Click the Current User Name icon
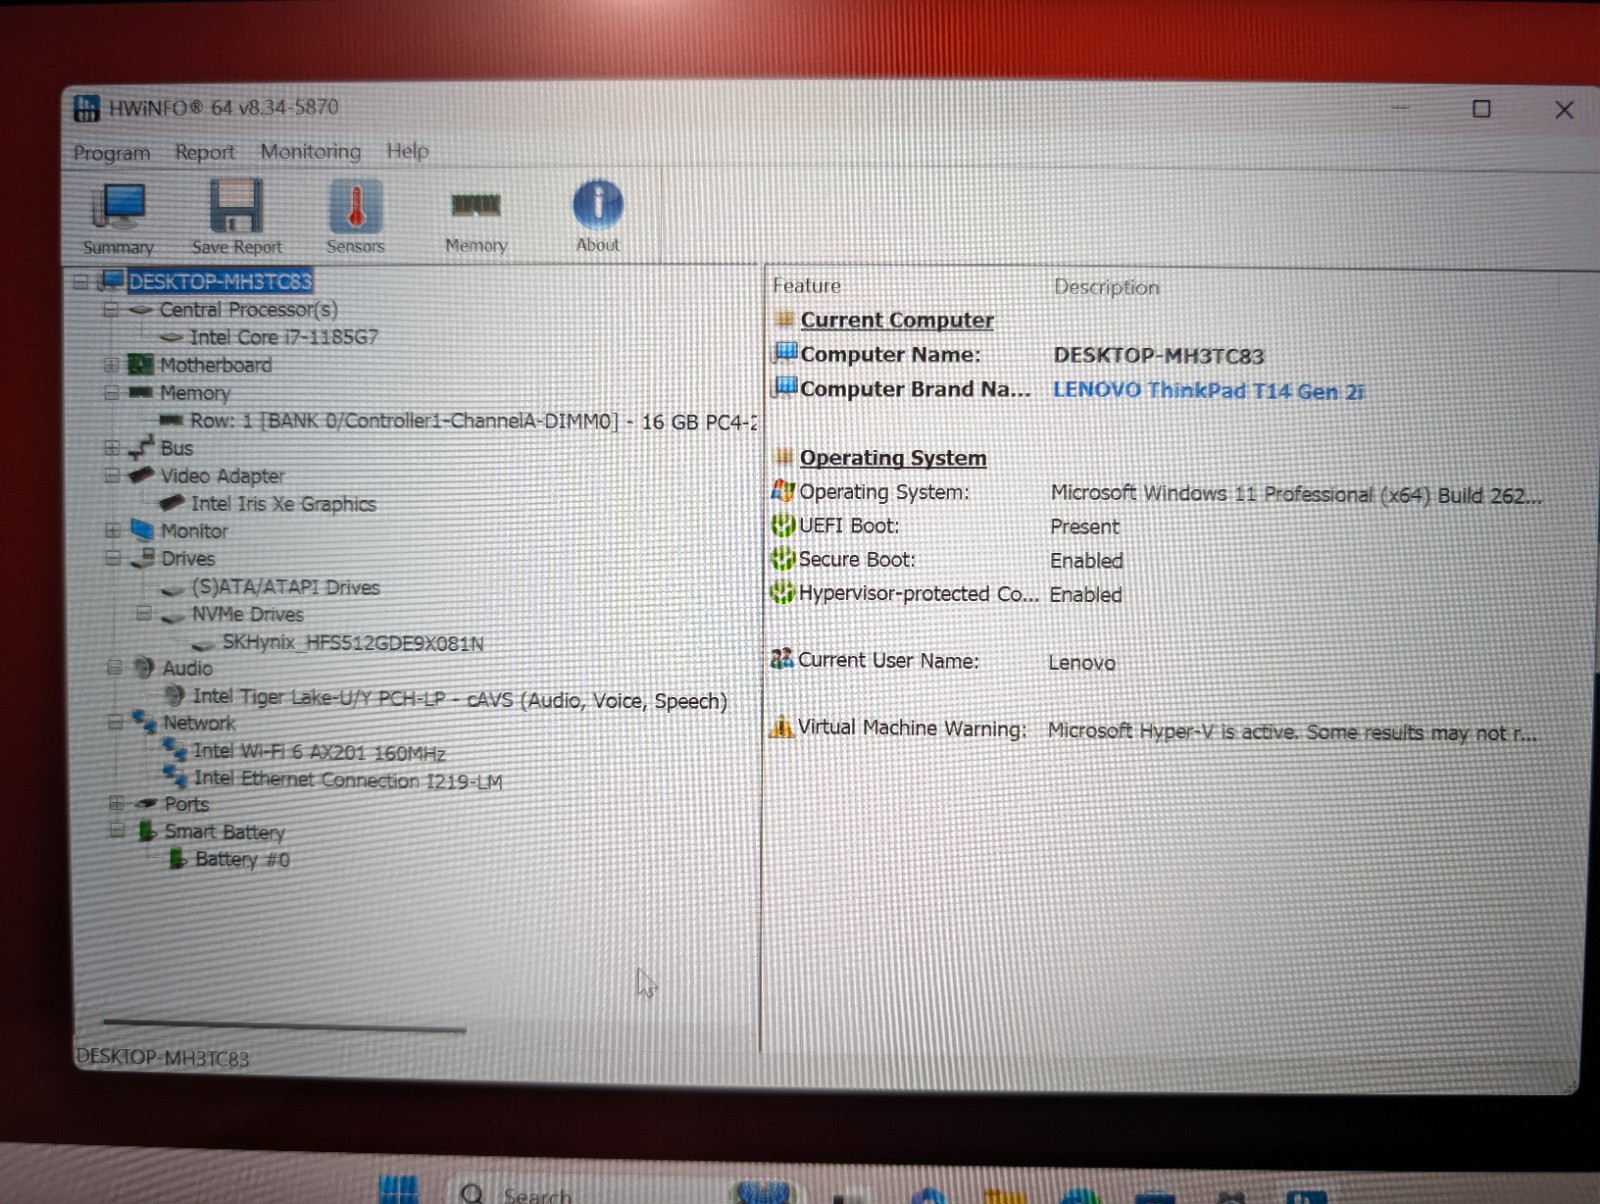The width and height of the screenshot is (1600, 1204). [781, 659]
